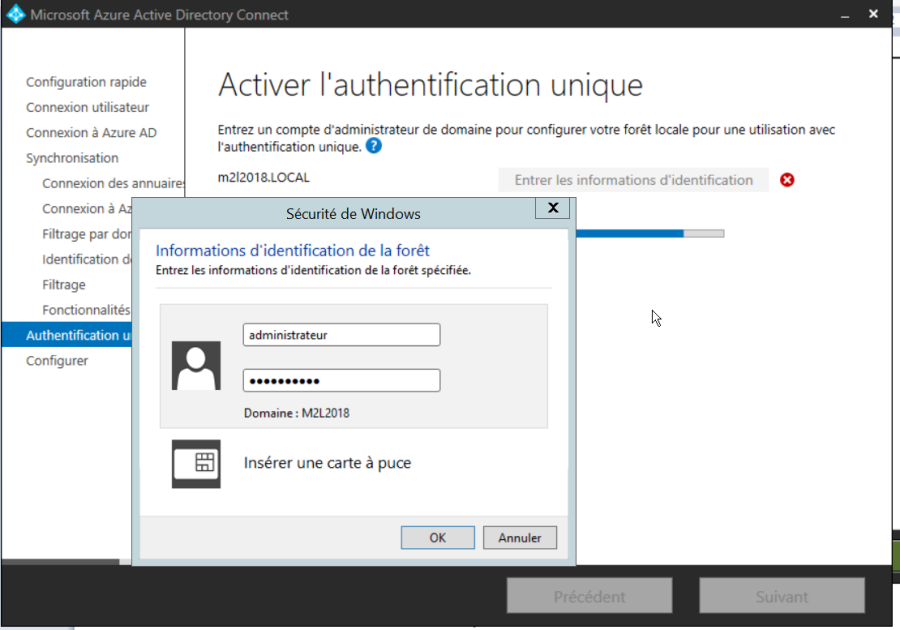Viewport: 900px width, 630px height.
Task: Open Filtrage par domaine sub-step
Action: [x=87, y=234]
